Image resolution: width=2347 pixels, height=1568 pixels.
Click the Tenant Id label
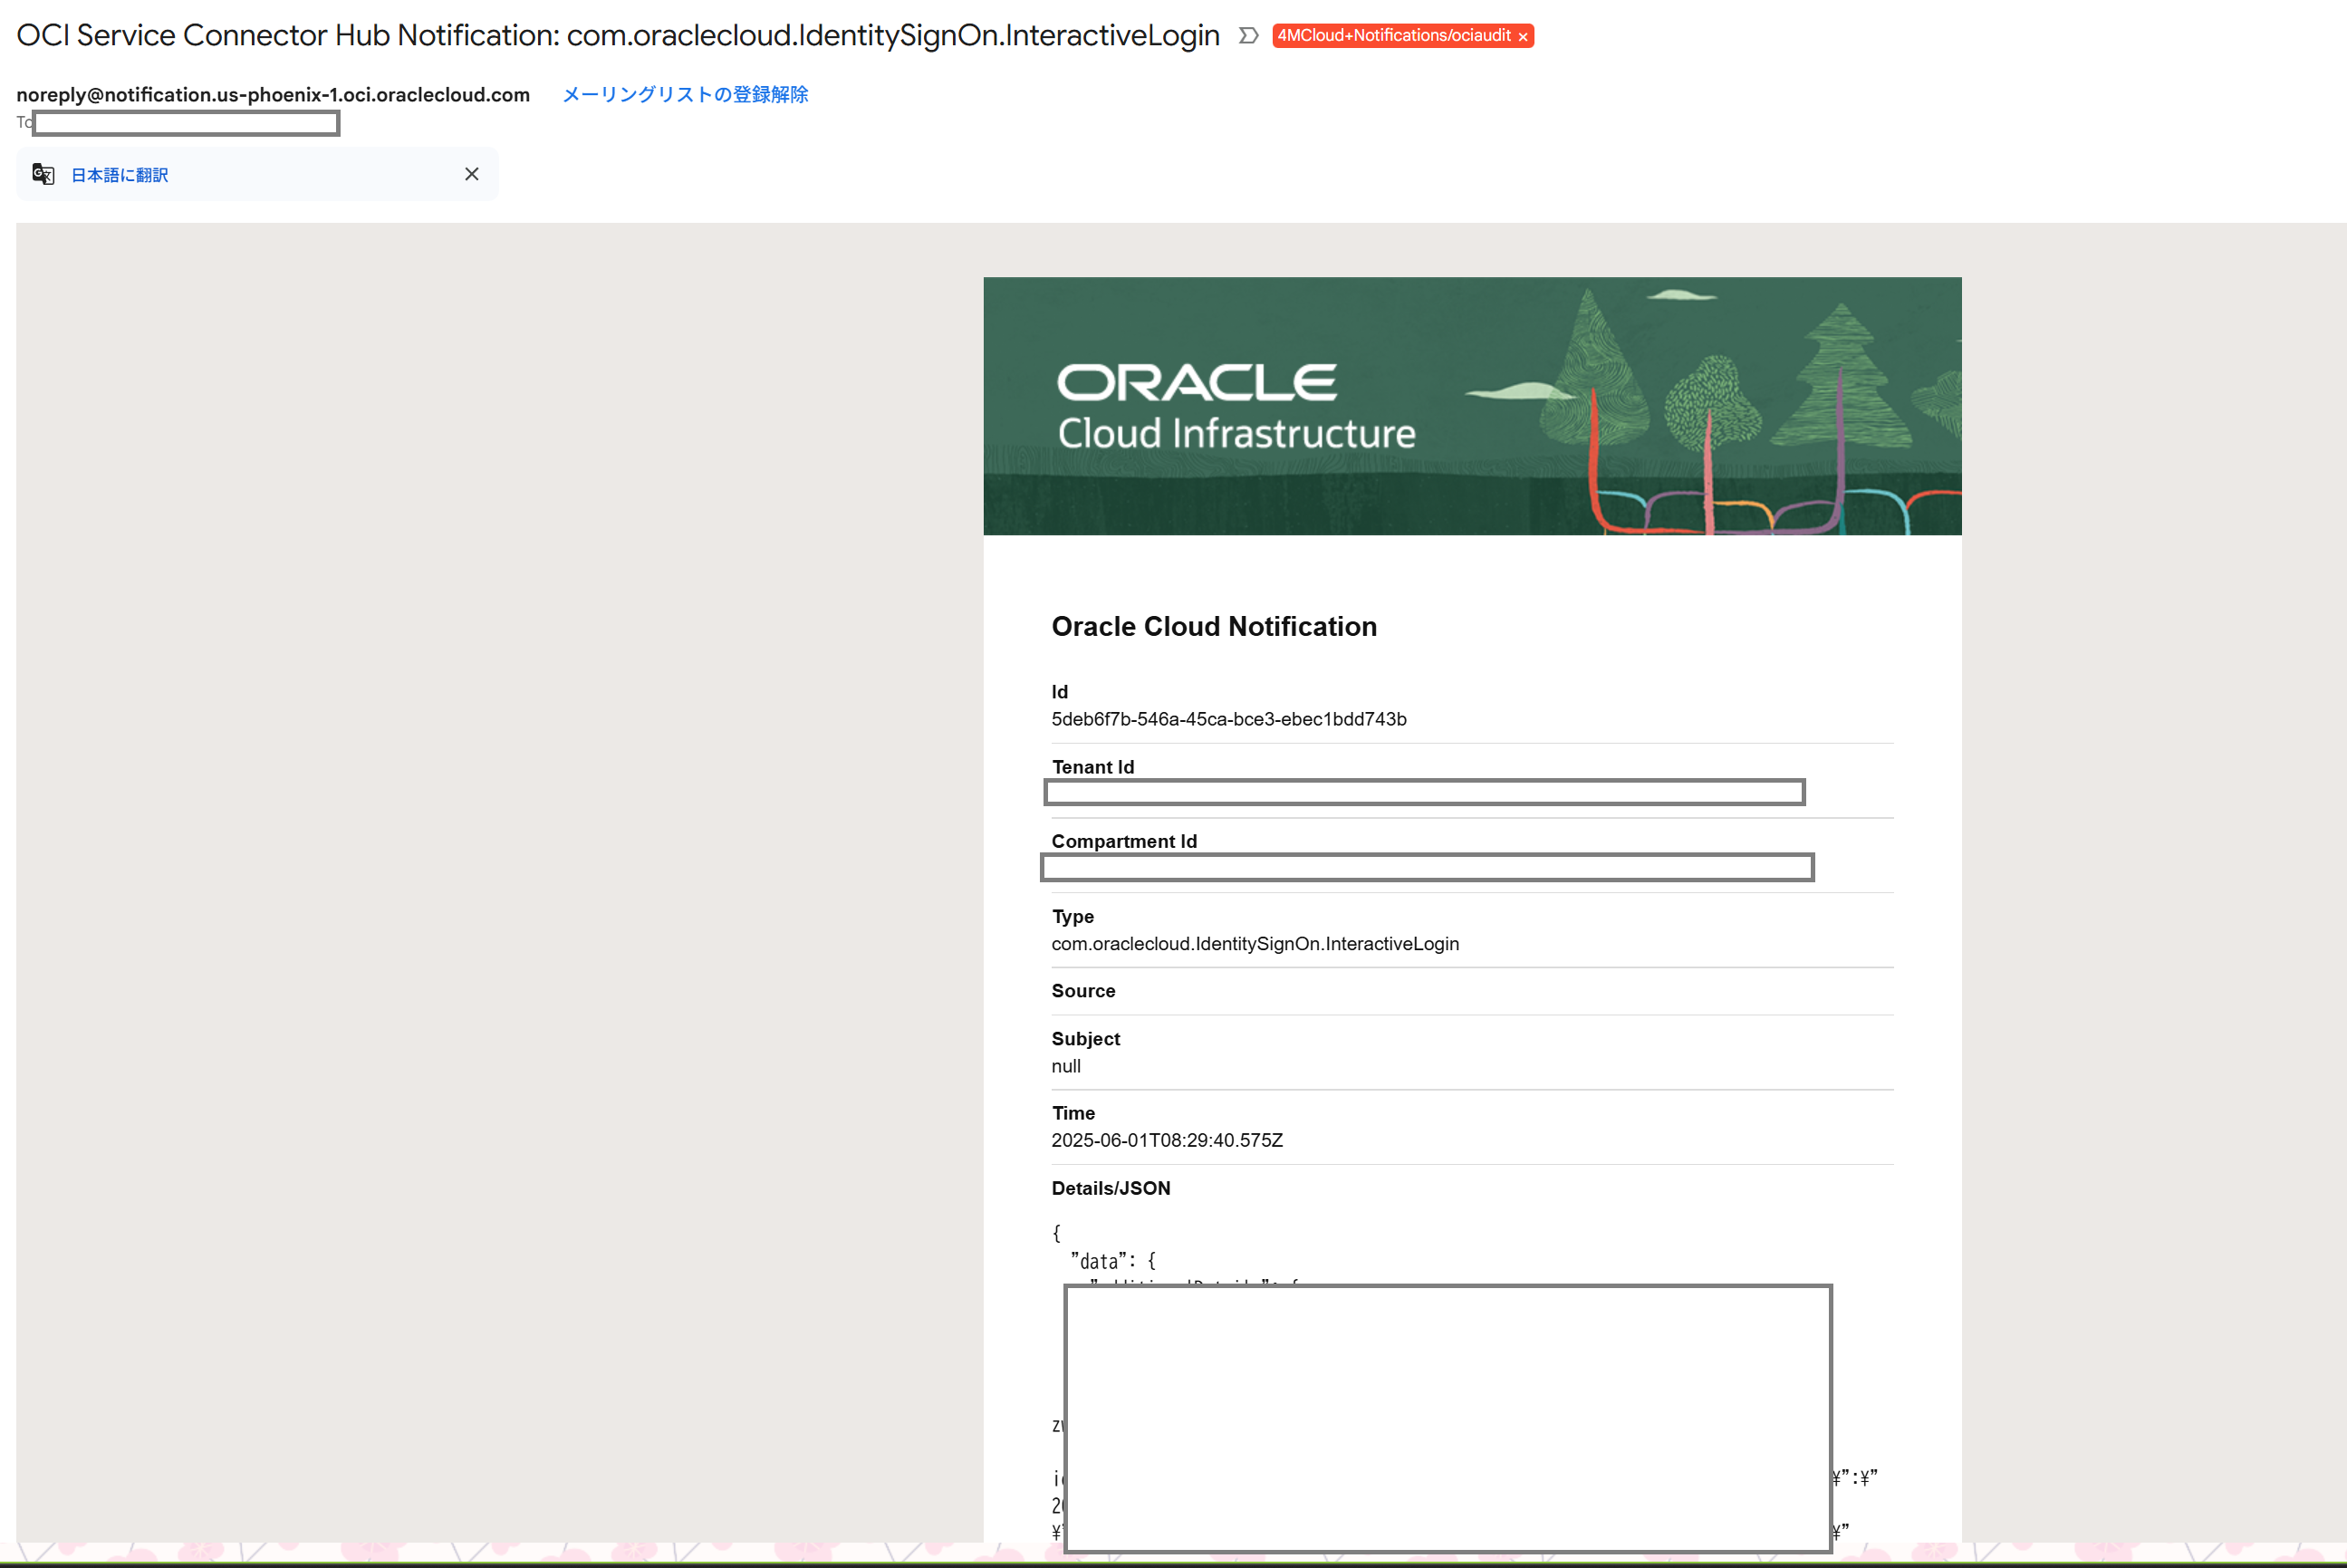tap(1092, 767)
